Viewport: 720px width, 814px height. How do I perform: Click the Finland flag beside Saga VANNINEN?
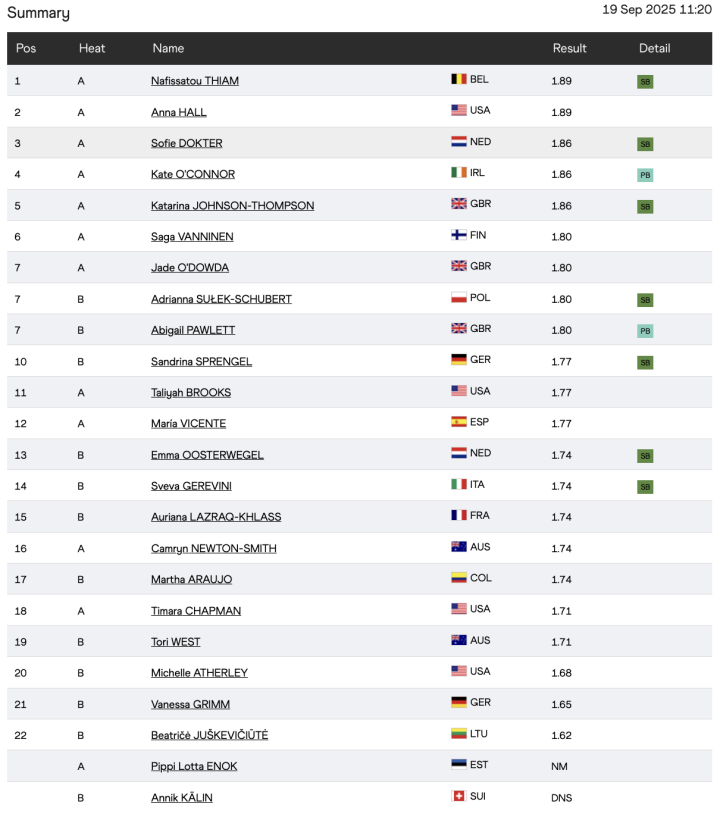pyautogui.click(x=459, y=235)
